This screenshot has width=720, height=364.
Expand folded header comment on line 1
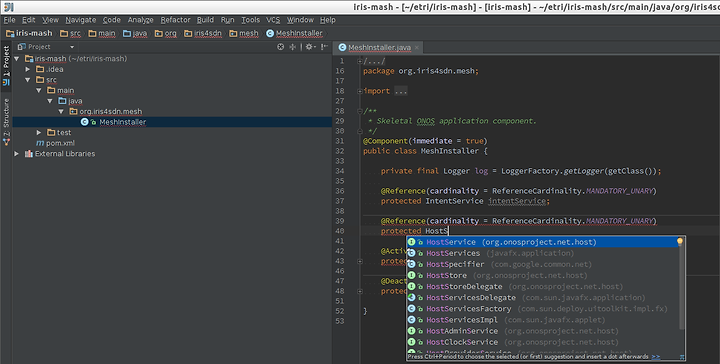[x=360, y=61]
